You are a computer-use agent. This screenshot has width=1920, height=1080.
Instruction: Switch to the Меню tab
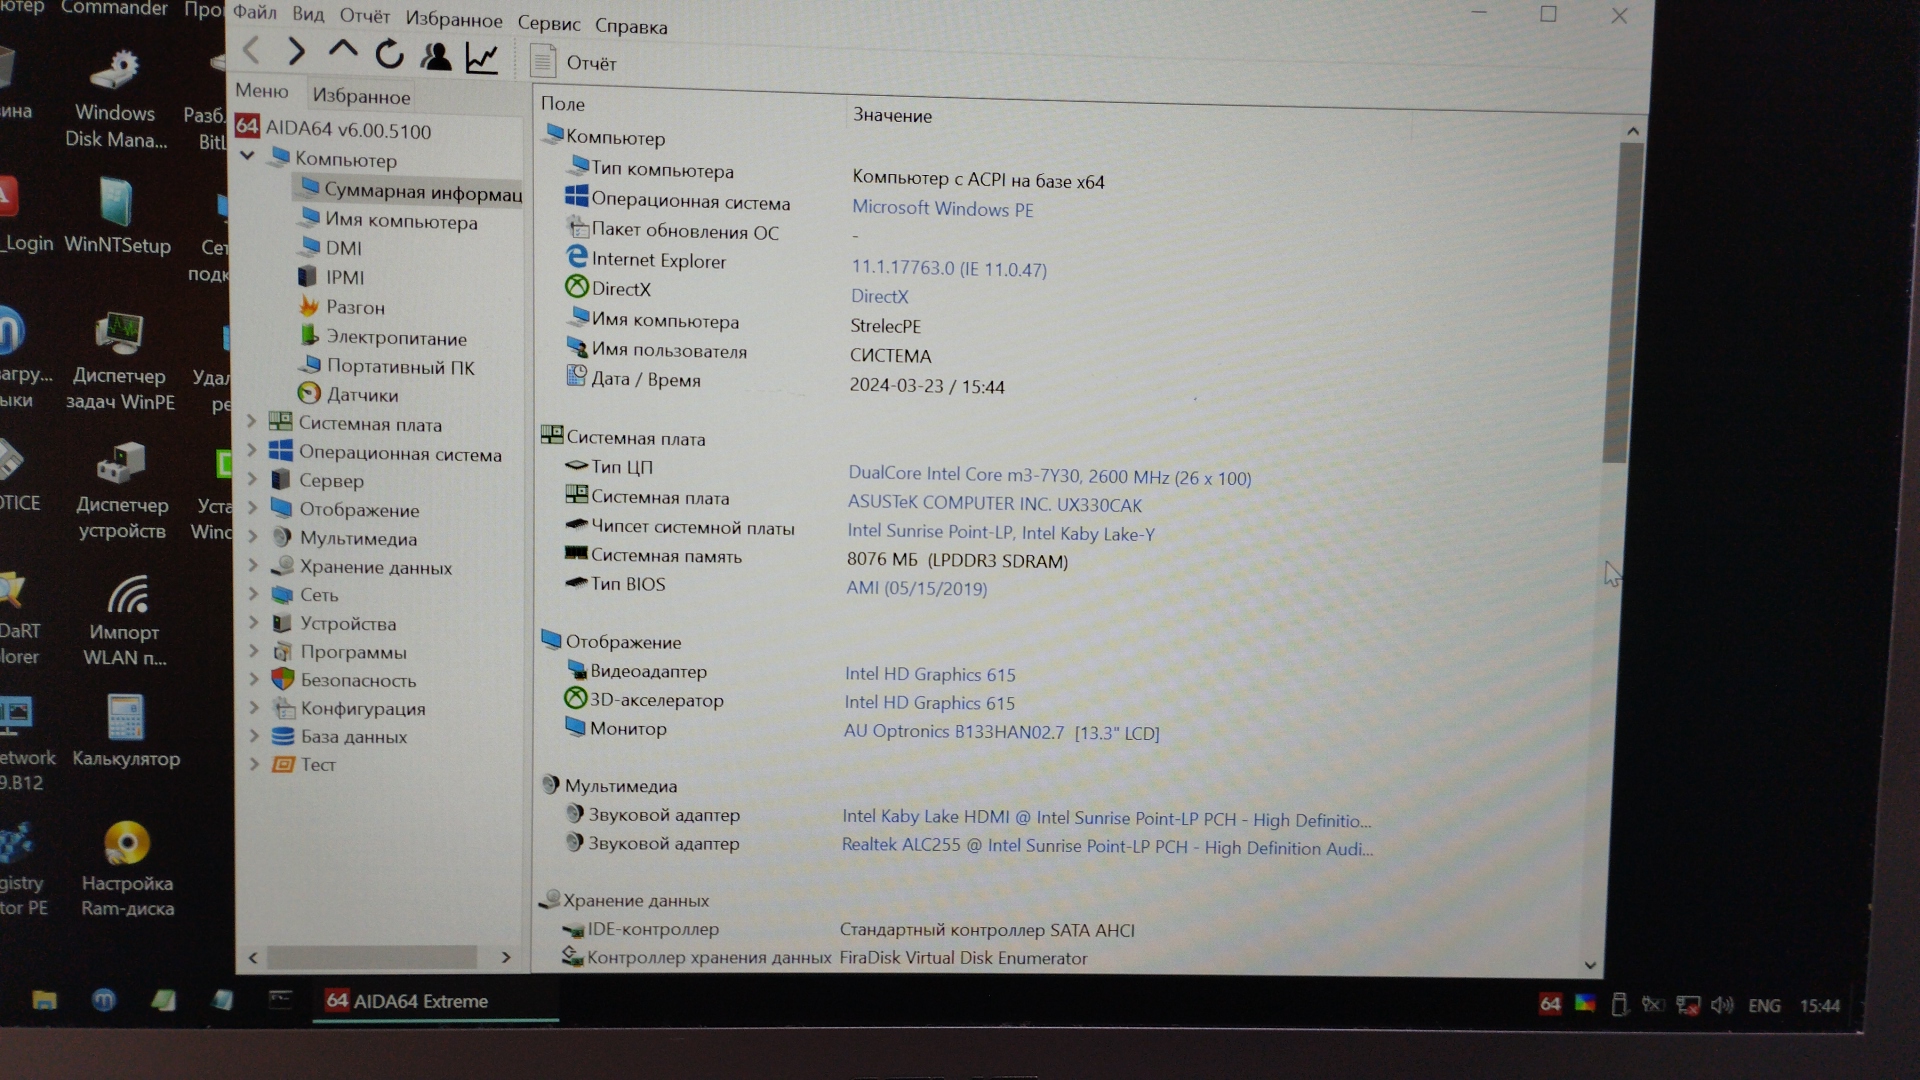262,91
